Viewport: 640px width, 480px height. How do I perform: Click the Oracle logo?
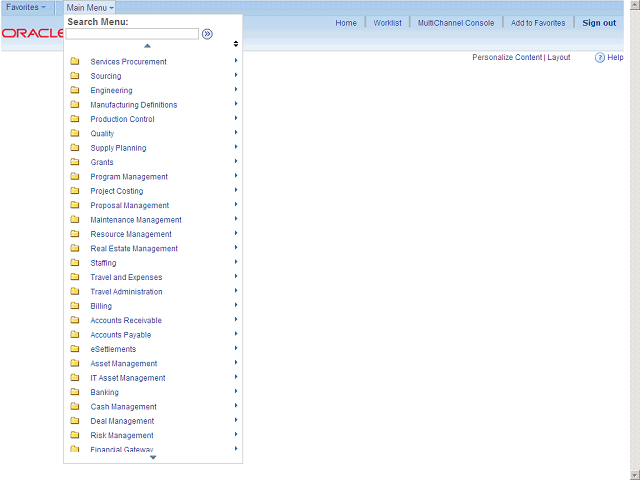[32, 33]
